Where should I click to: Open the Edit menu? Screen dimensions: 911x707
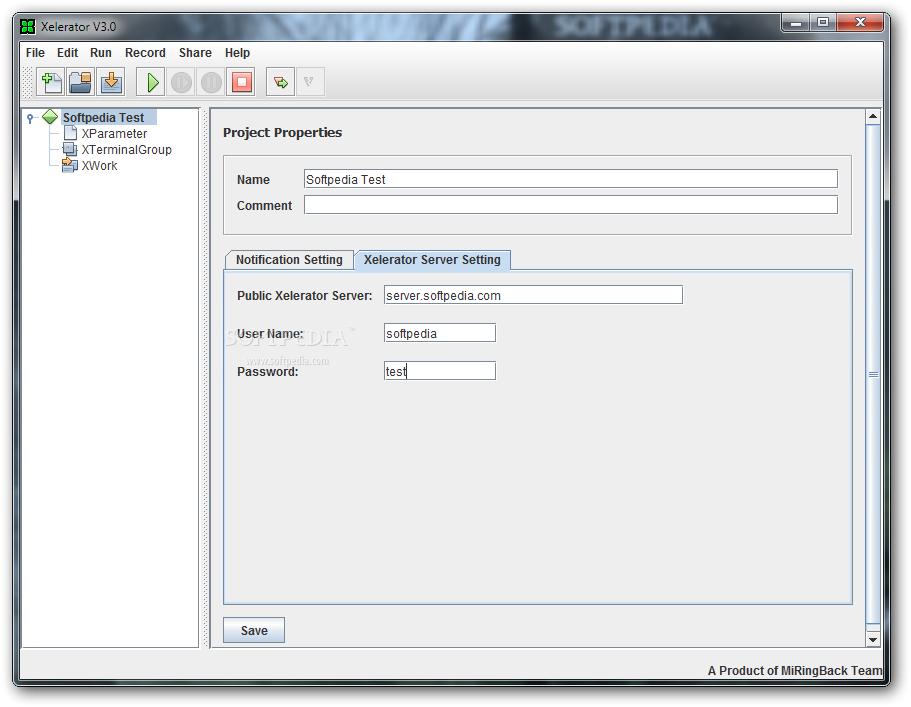[67, 53]
